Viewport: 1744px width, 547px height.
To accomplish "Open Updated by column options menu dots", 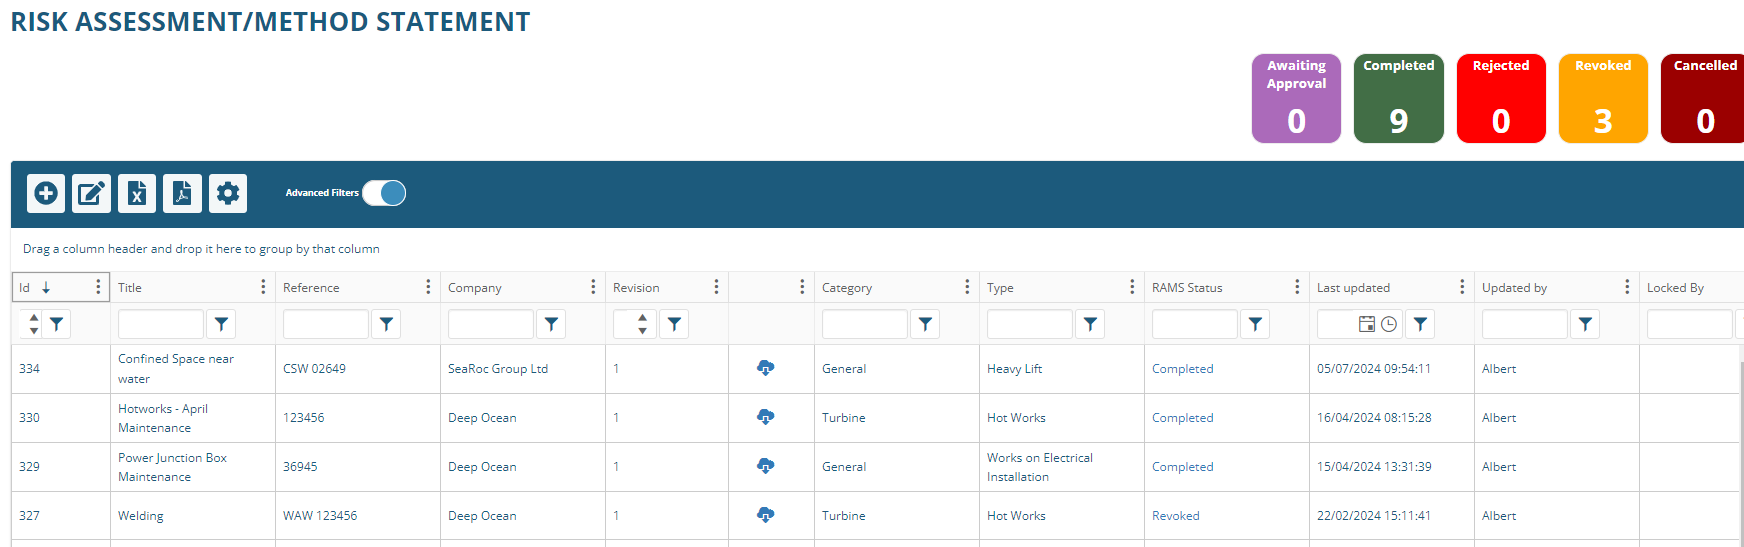I will 1627,287.
